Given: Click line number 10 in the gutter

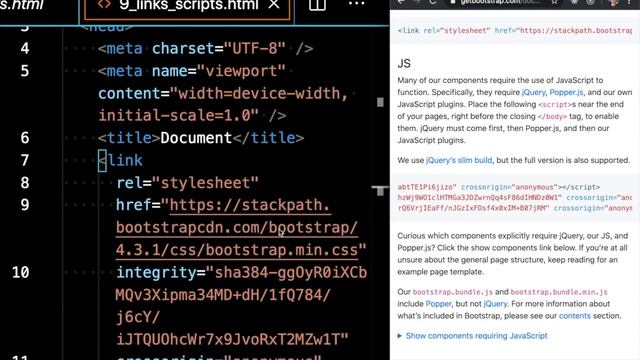Looking at the screenshot, I should pyautogui.click(x=20, y=272).
